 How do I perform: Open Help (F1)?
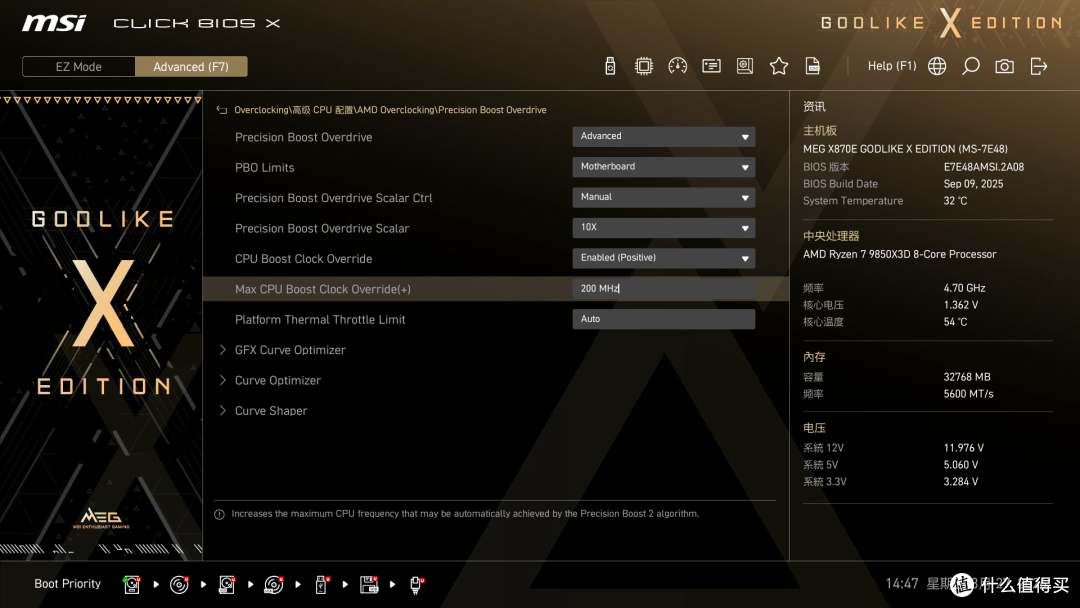pyautogui.click(x=892, y=66)
